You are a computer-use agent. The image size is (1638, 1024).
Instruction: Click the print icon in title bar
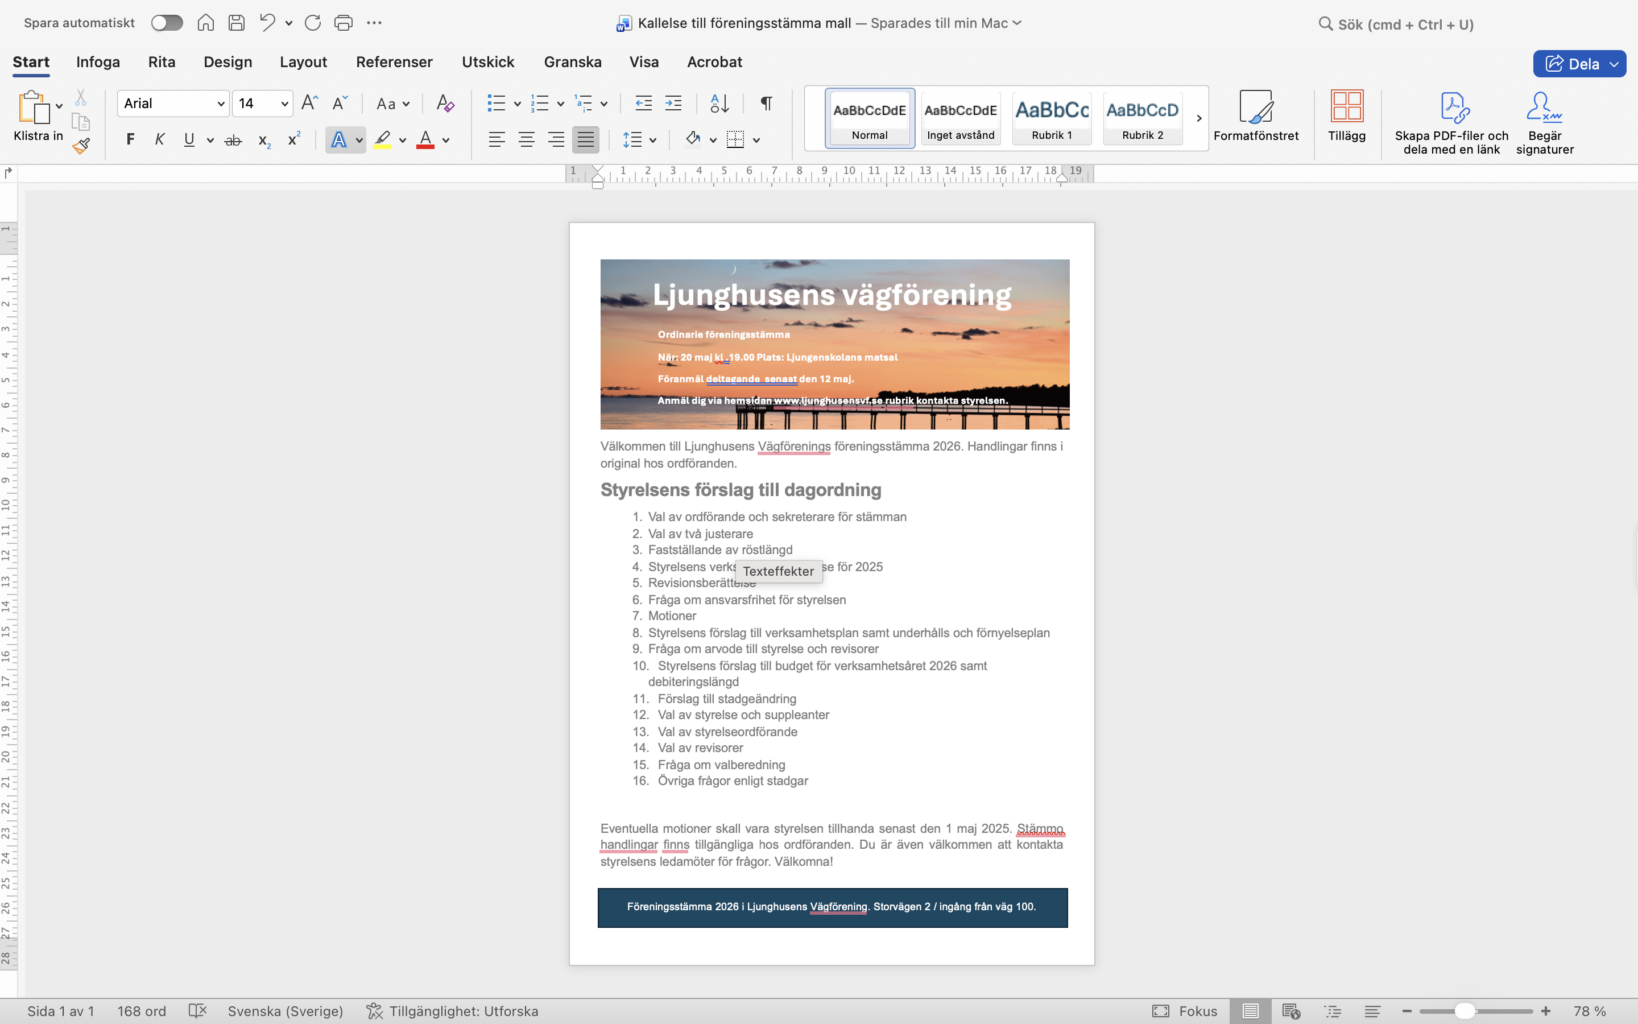point(343,23)
